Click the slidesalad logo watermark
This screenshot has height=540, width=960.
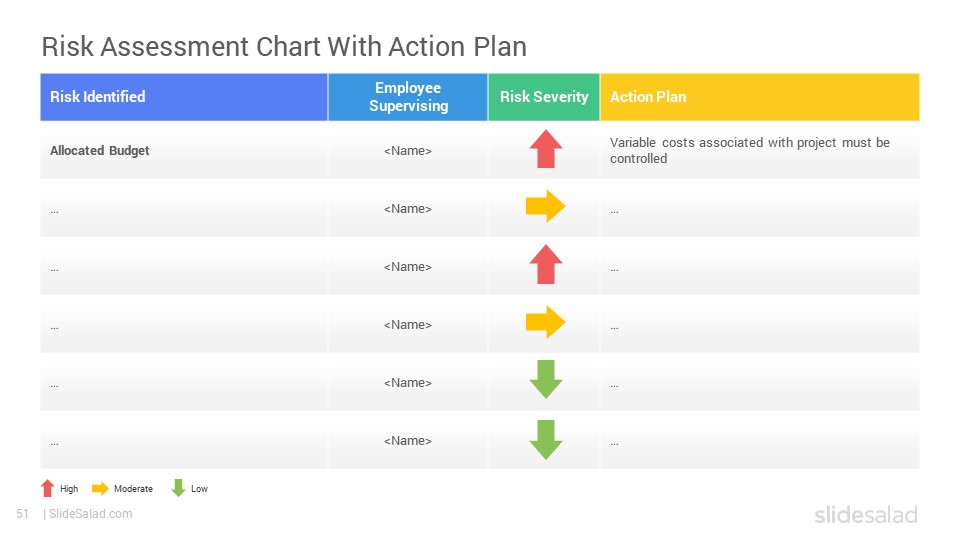click(866, 514)
